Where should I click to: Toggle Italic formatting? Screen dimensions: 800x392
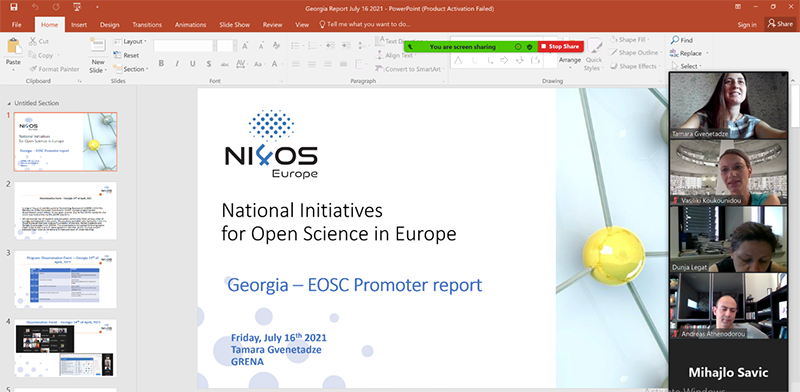[177, 64]
